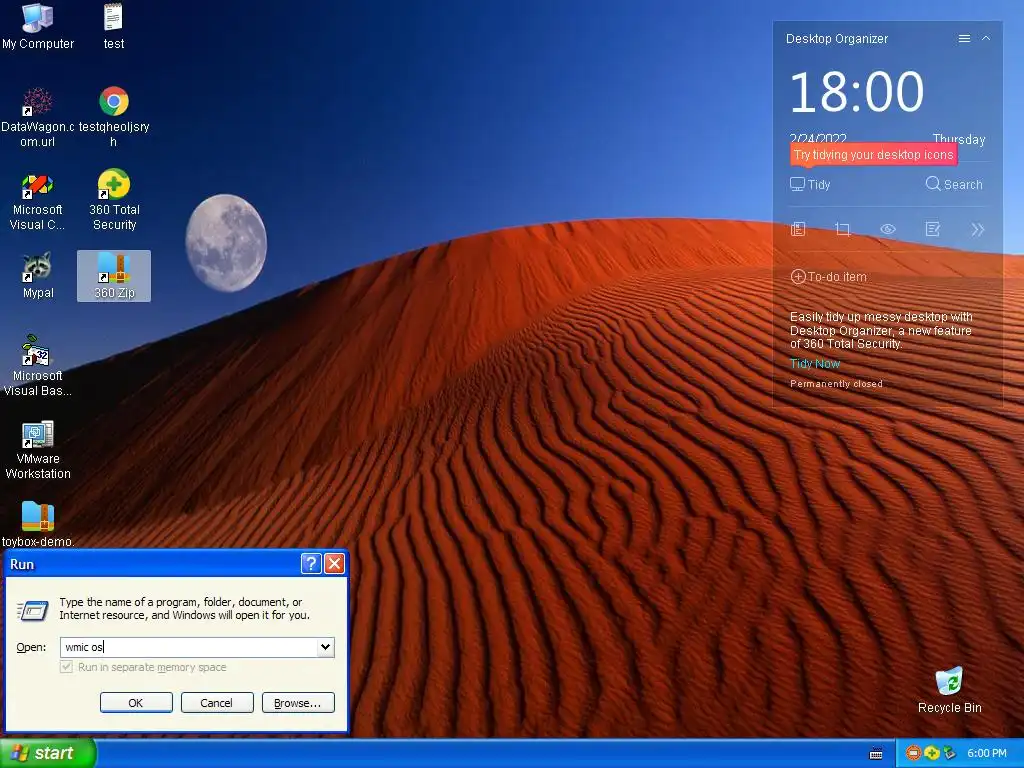
Task: Click the Thursday weekday text in Desktop Organizer
Action: tap(959, 138)
